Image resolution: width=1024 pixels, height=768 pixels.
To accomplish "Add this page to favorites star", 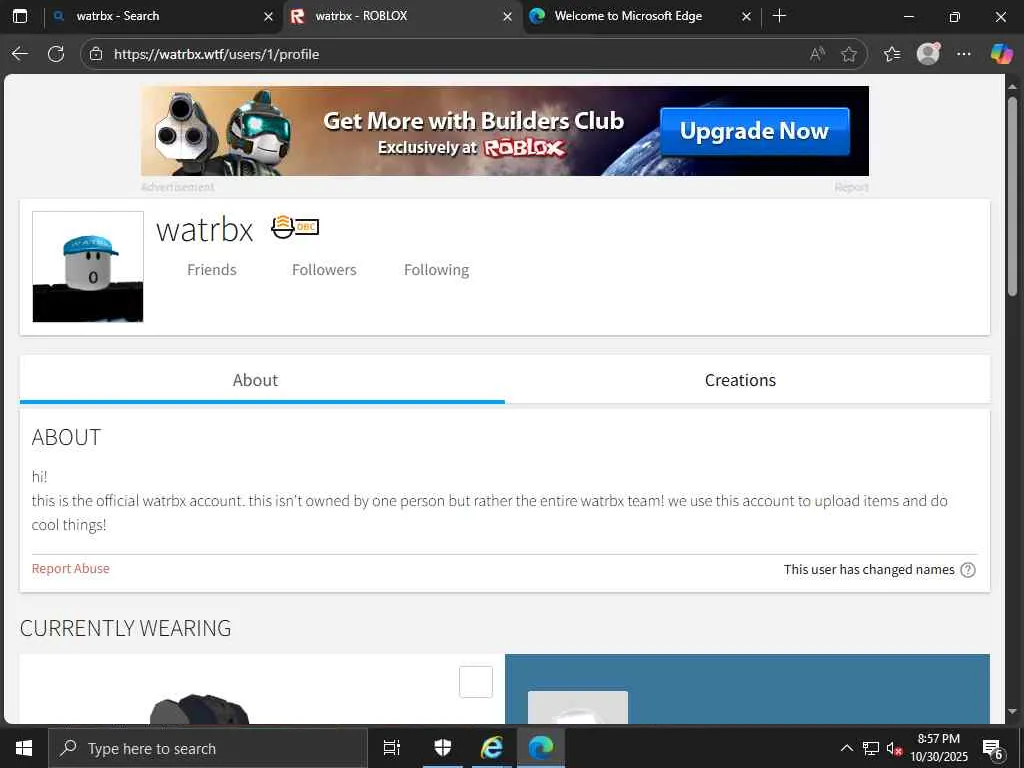I will [848, 54].
